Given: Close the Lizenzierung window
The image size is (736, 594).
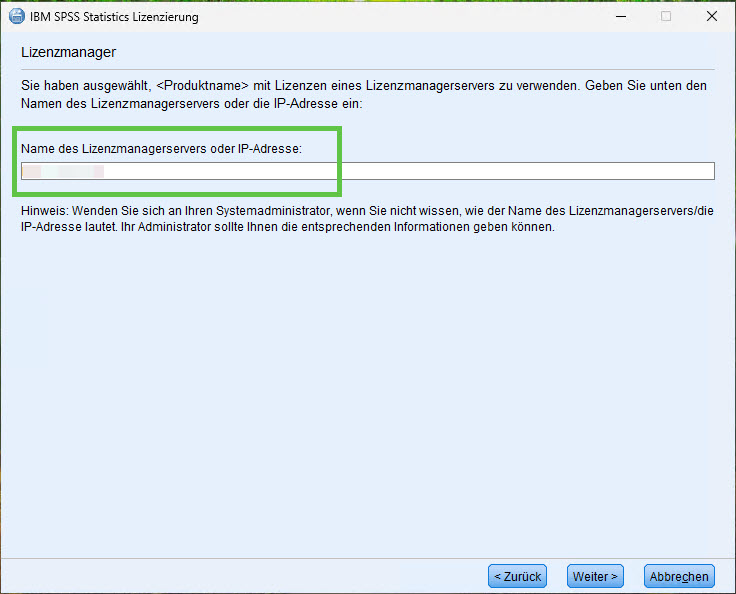Looking at the screenshot, I should click(x=711, y=16).
